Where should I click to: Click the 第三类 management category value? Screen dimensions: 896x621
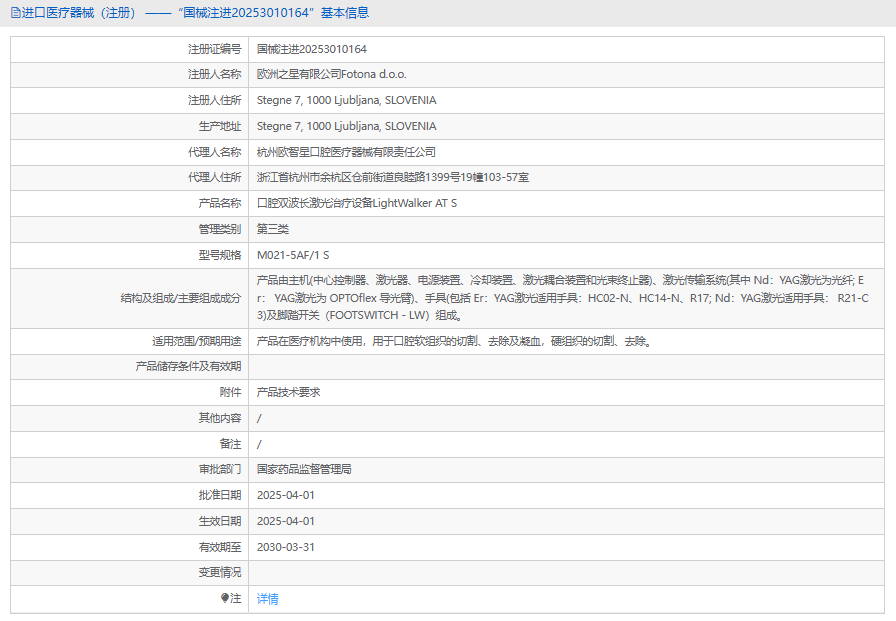tap(273, 229)
